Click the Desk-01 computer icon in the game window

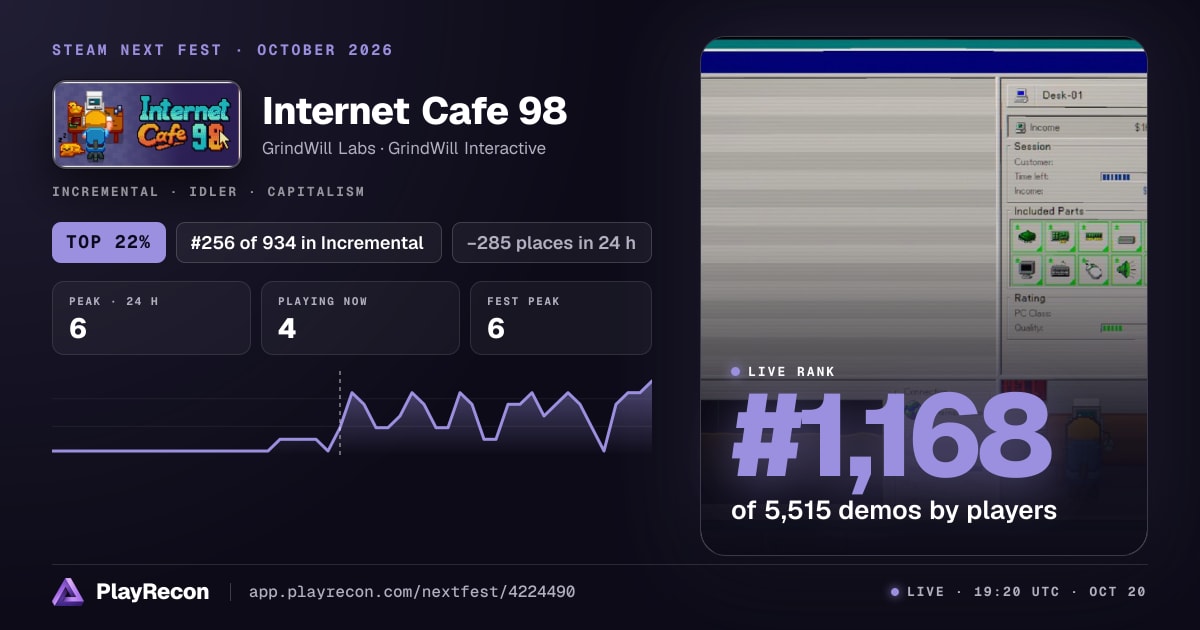(x=1022, y=96)
